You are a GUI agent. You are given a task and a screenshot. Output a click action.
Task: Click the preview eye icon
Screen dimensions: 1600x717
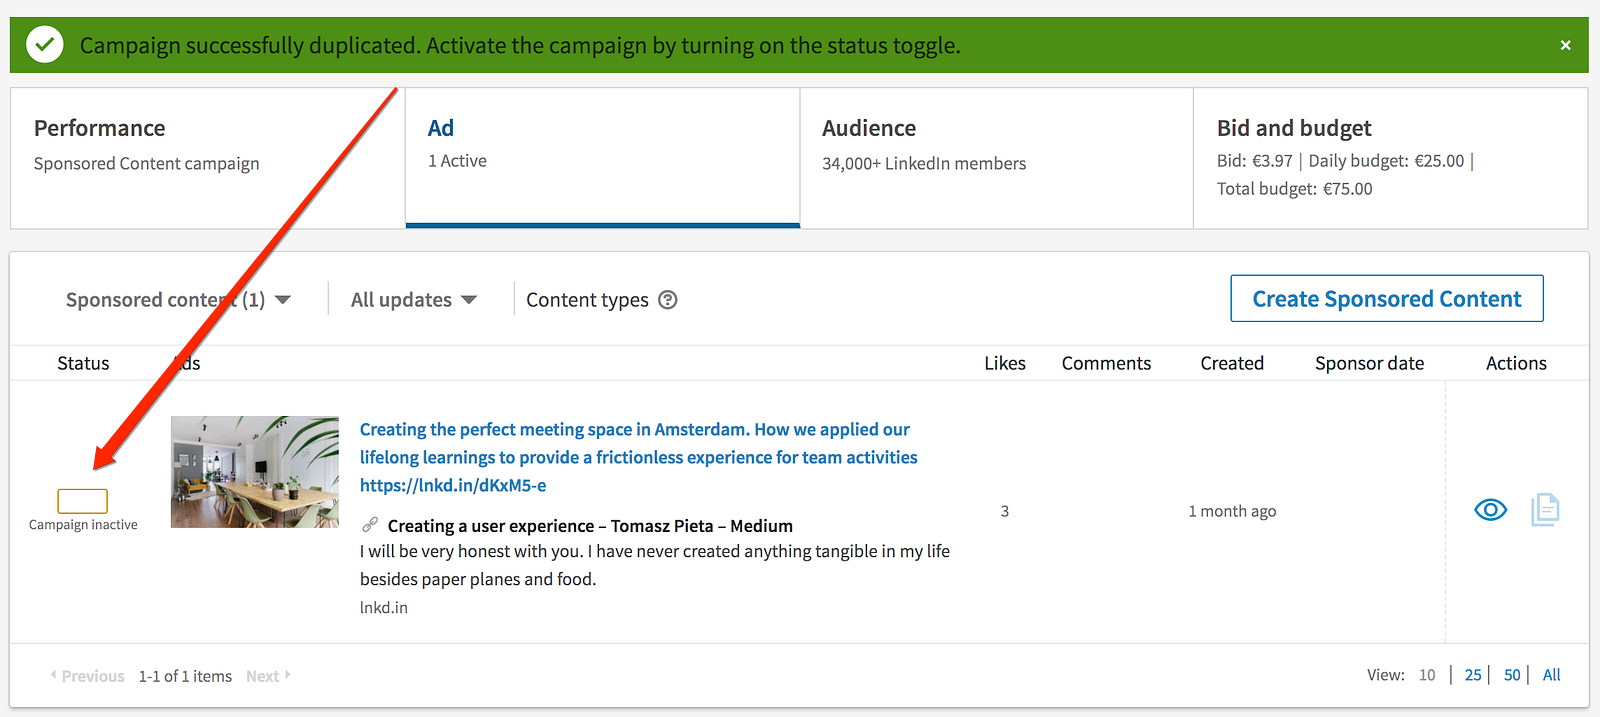pyautogui.click(x=1490, y=510)
